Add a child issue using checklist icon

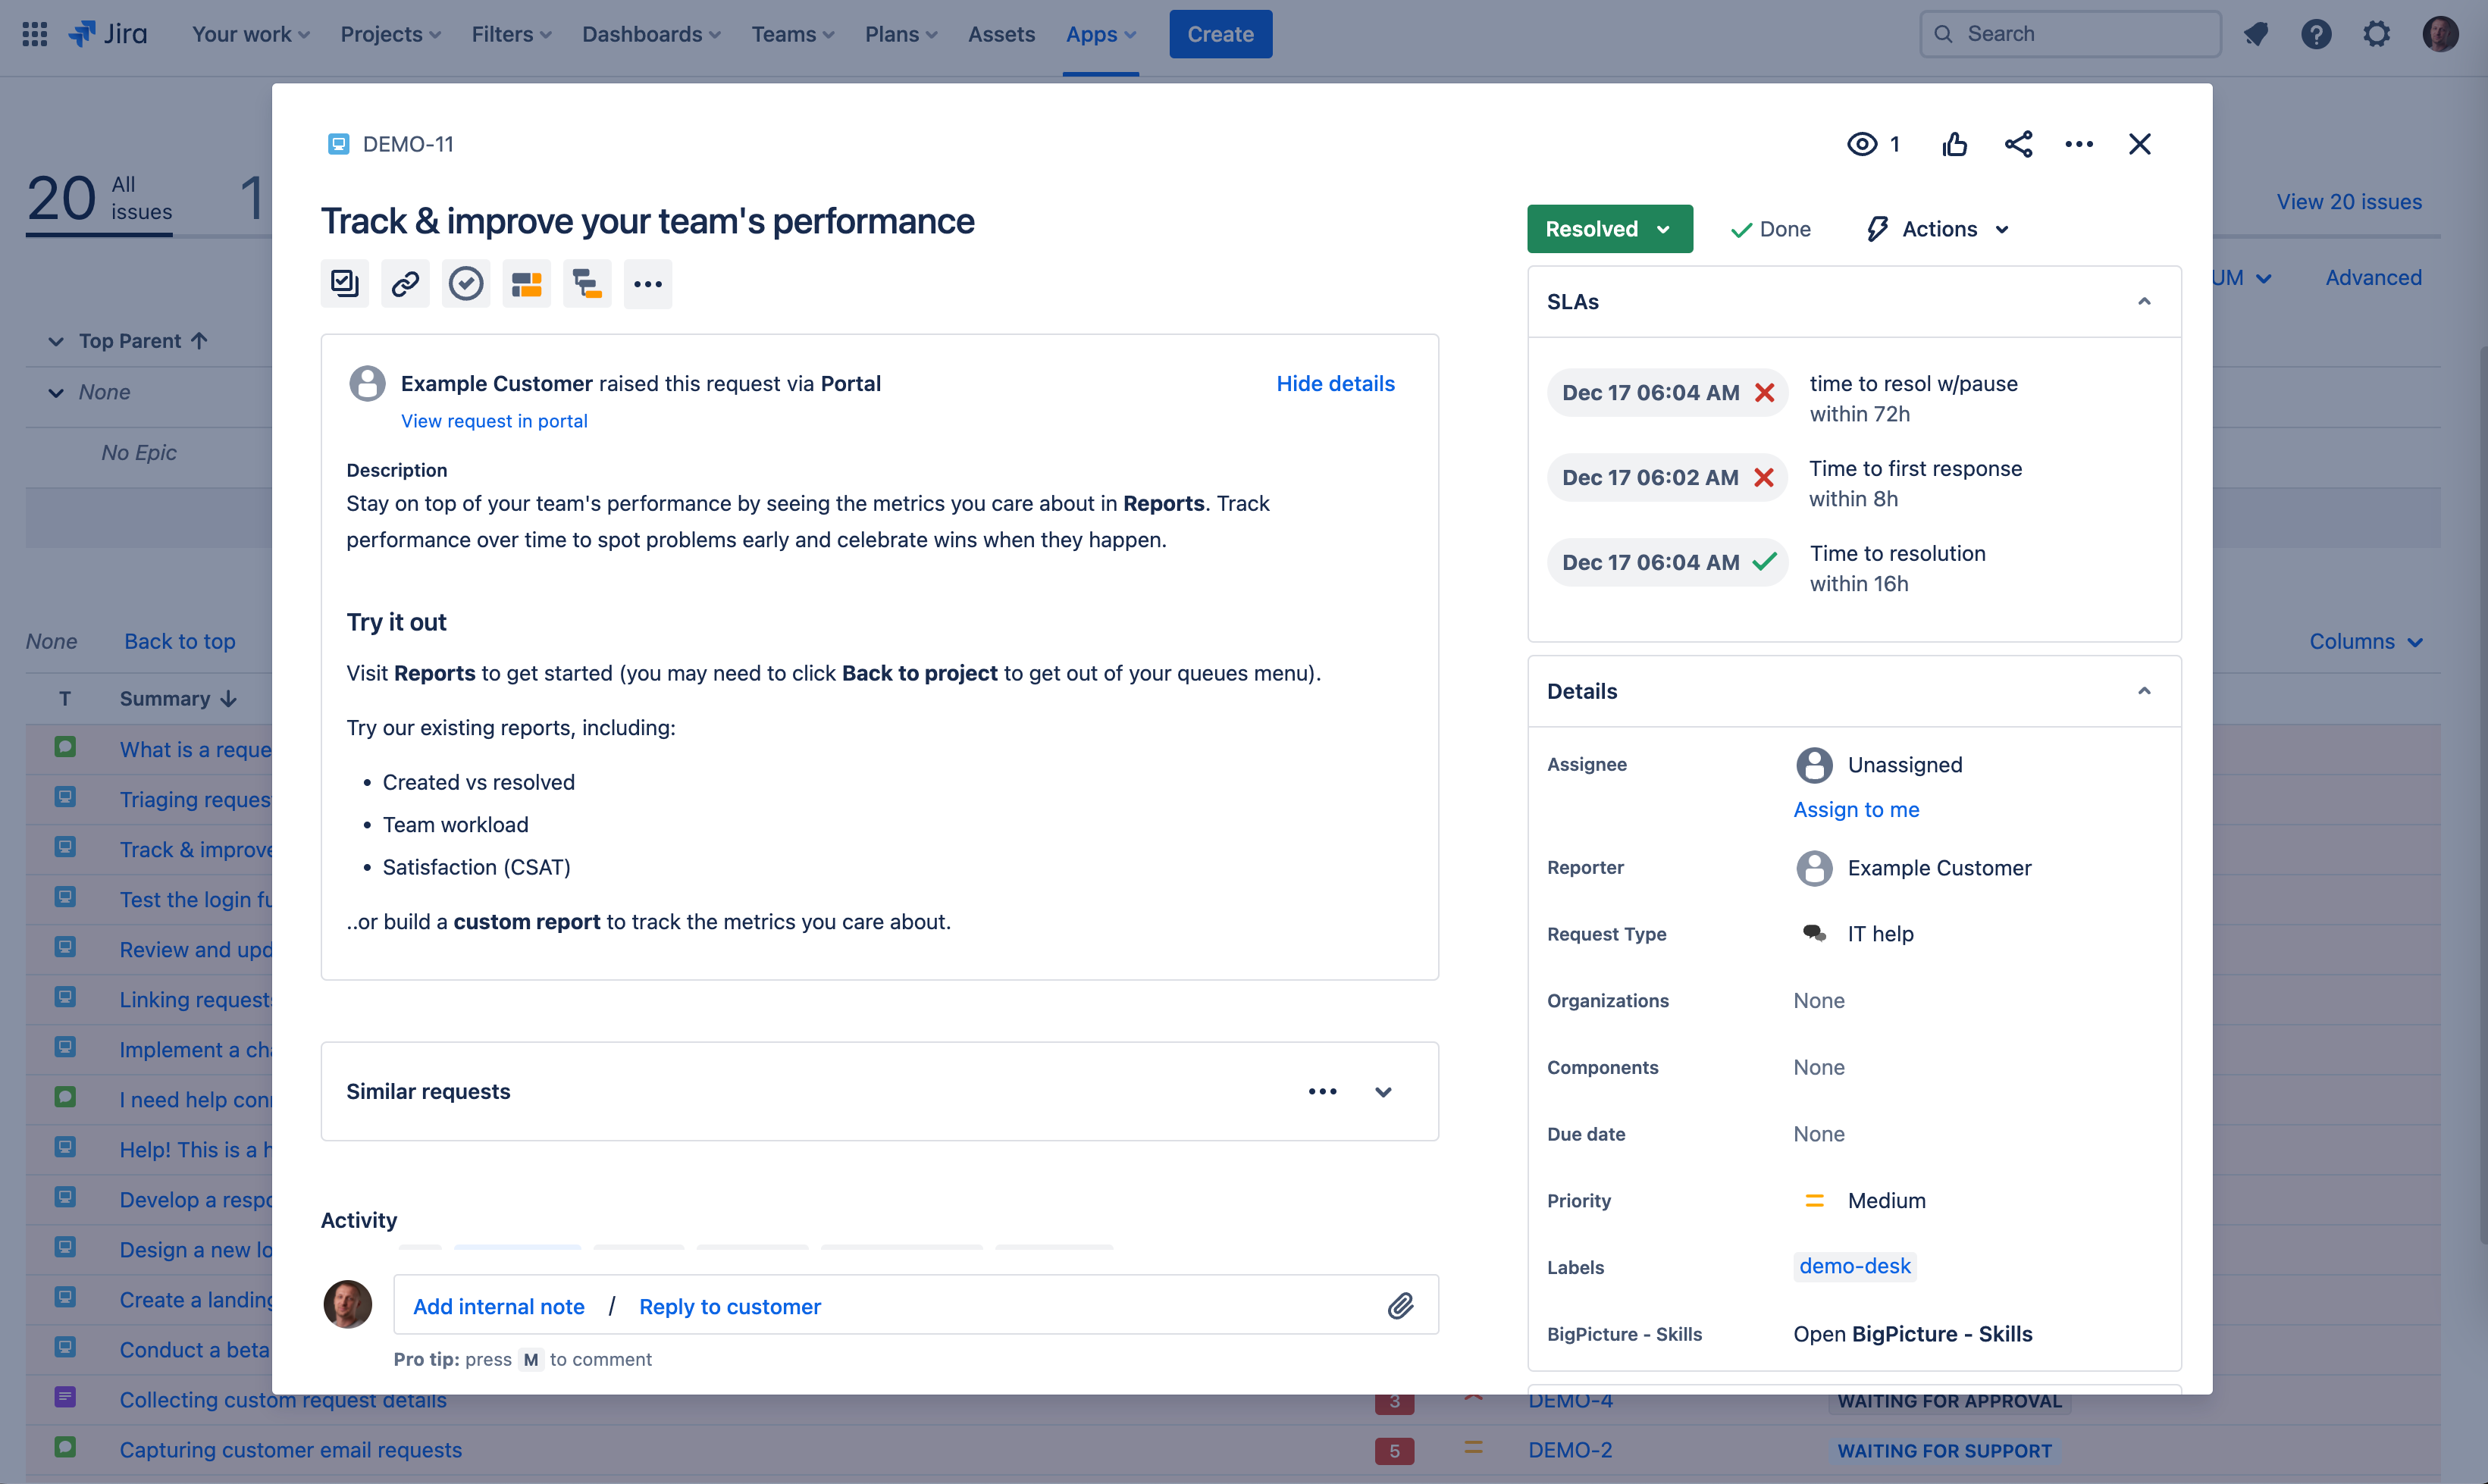345,284
